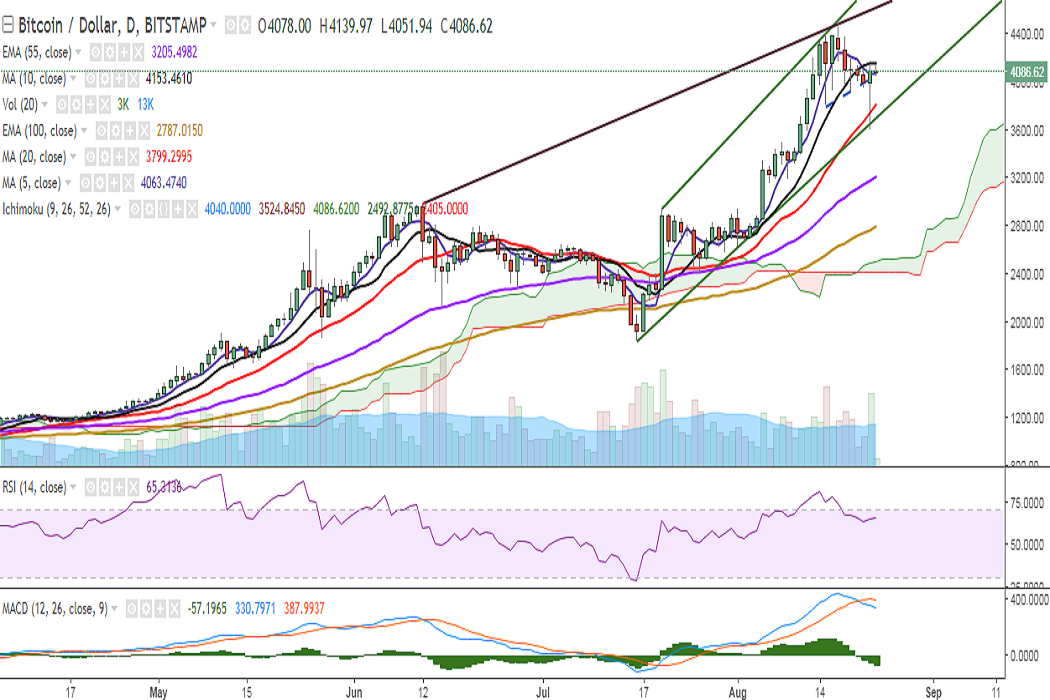Image resolution: width=1050 pixels, height=700 pixels.
Task: Click the EMA (55, close) label
Action: [37, 52]
